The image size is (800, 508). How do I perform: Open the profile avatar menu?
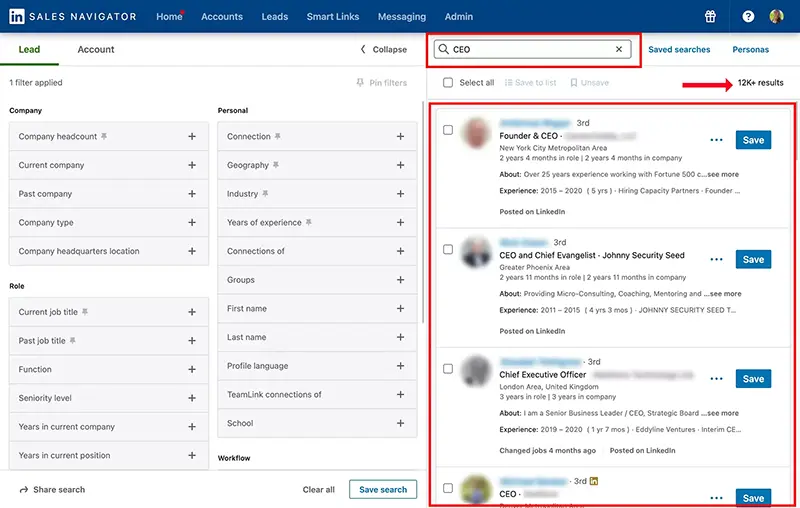coord(776,16)
